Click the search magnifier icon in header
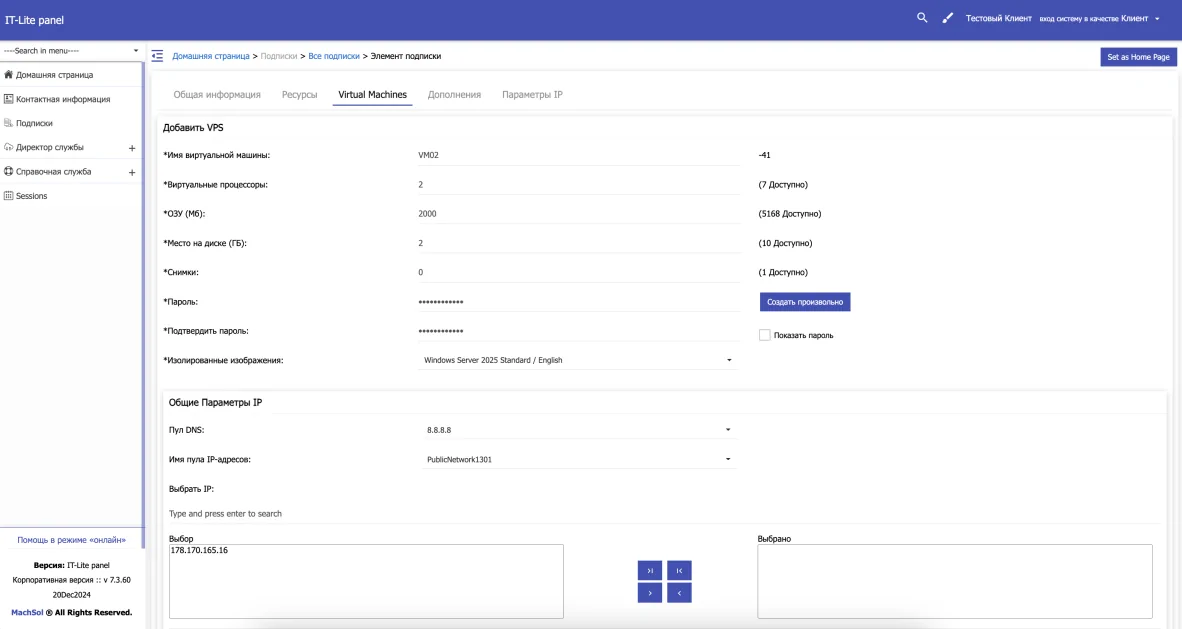 tap(922, 17)
